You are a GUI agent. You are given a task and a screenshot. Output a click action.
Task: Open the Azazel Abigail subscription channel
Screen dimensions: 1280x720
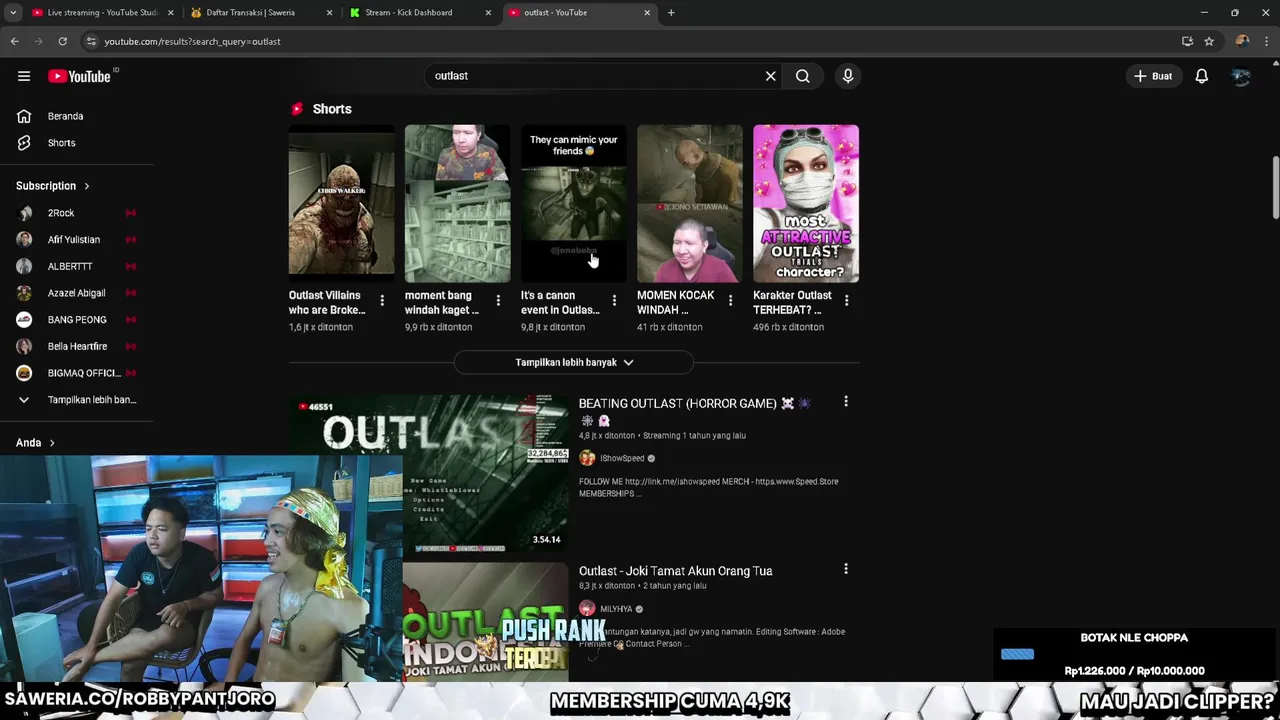pos(75,293)
